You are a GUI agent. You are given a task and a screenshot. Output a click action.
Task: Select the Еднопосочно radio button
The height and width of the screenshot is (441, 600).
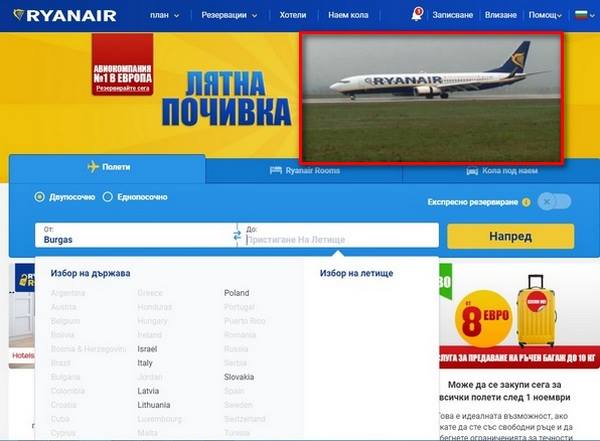(108, 197)
